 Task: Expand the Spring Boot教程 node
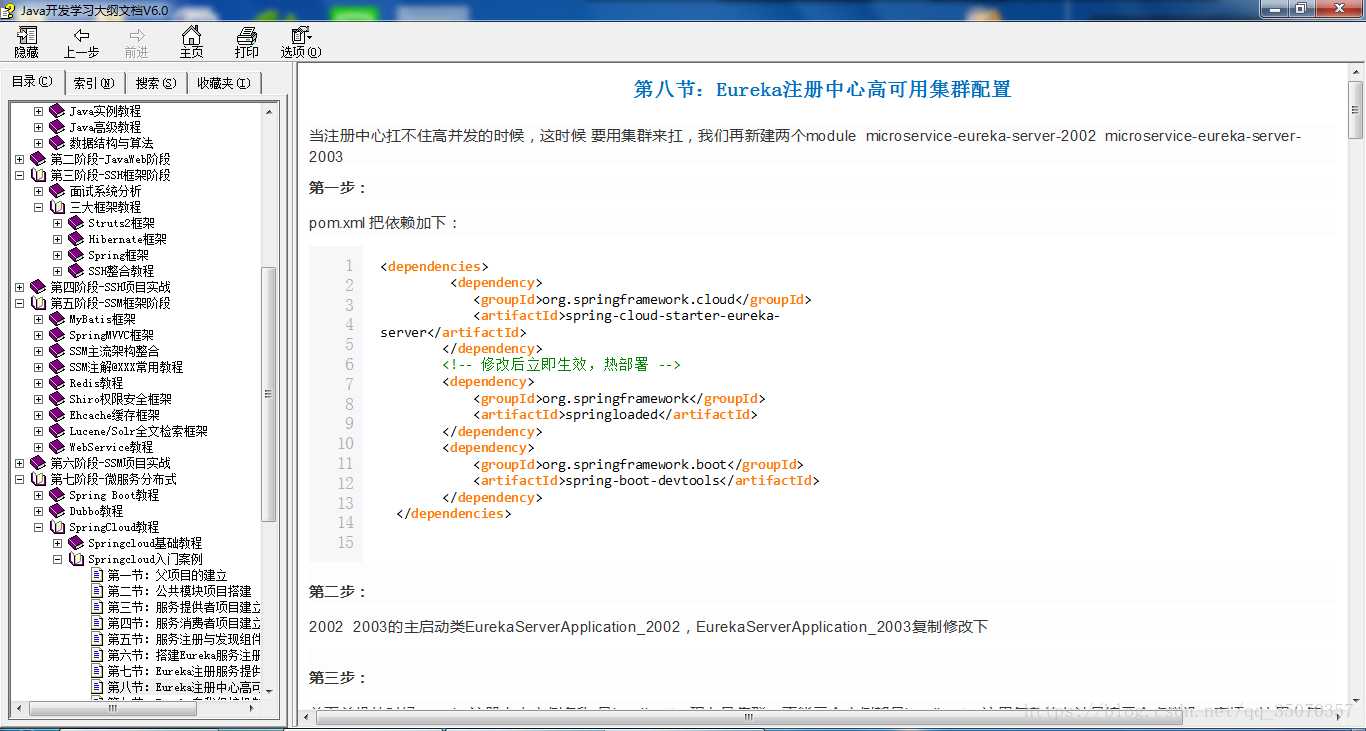tap(38, 495)
